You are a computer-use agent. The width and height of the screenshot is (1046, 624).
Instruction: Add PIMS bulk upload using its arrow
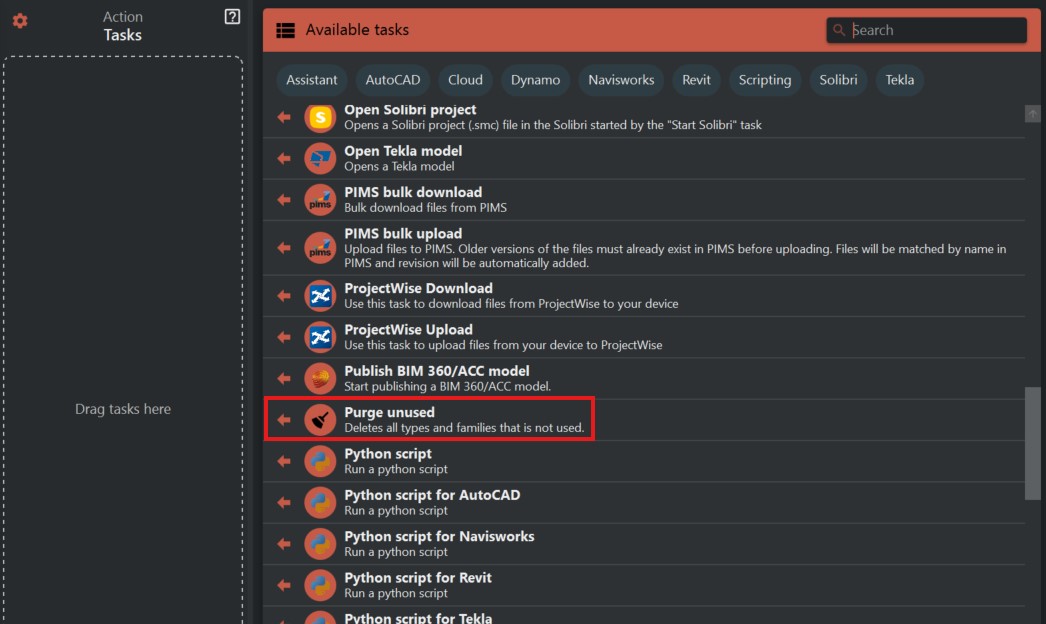[284, 247]
